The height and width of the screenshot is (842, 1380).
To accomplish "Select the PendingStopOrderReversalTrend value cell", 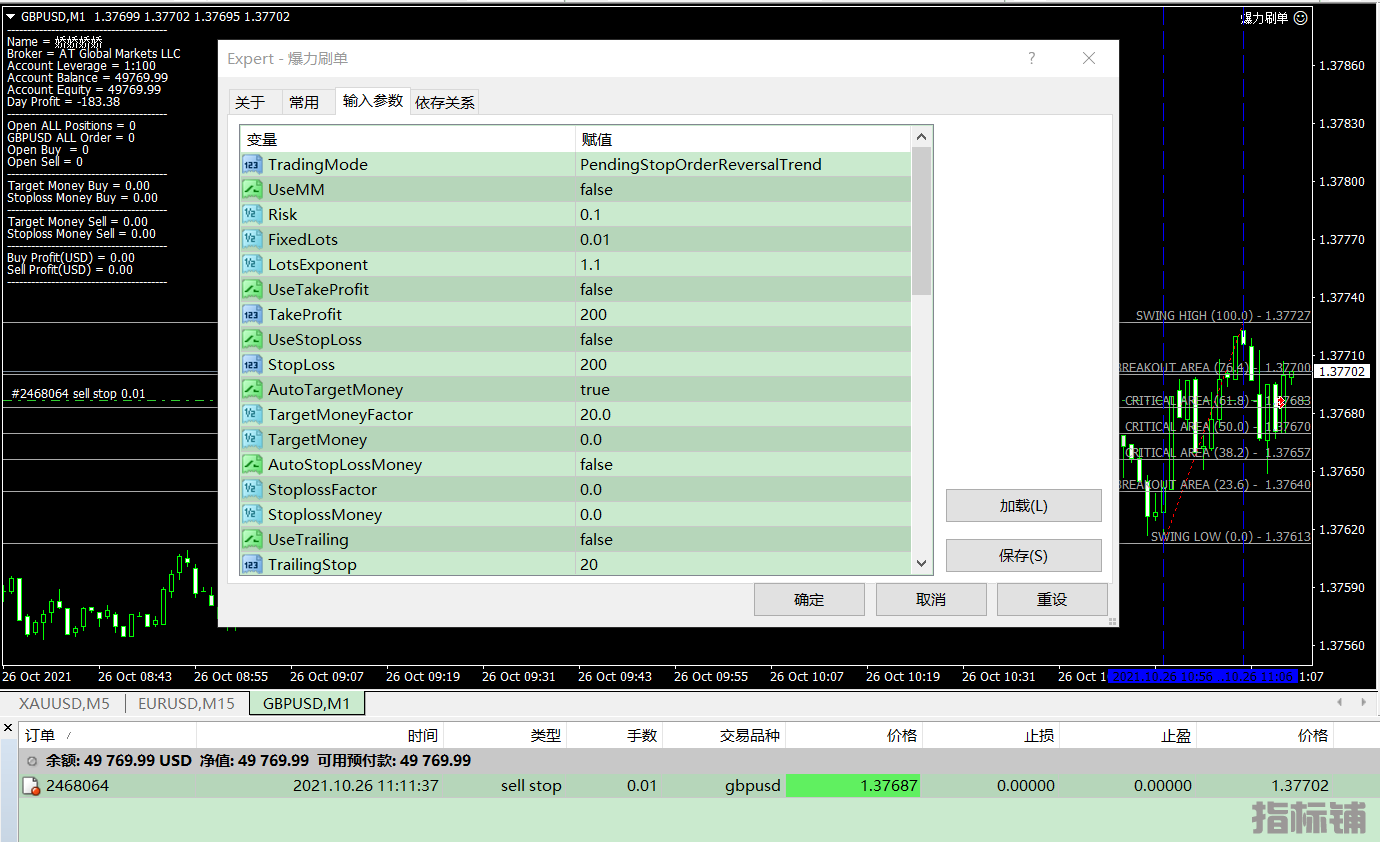I will (x=743, y=165).
